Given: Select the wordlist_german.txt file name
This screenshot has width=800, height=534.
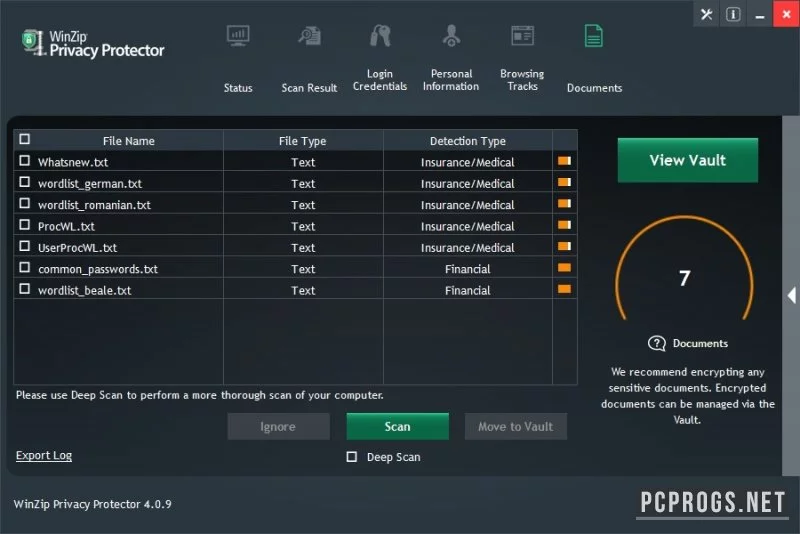Looking at the screenshot, I should 90,184.
